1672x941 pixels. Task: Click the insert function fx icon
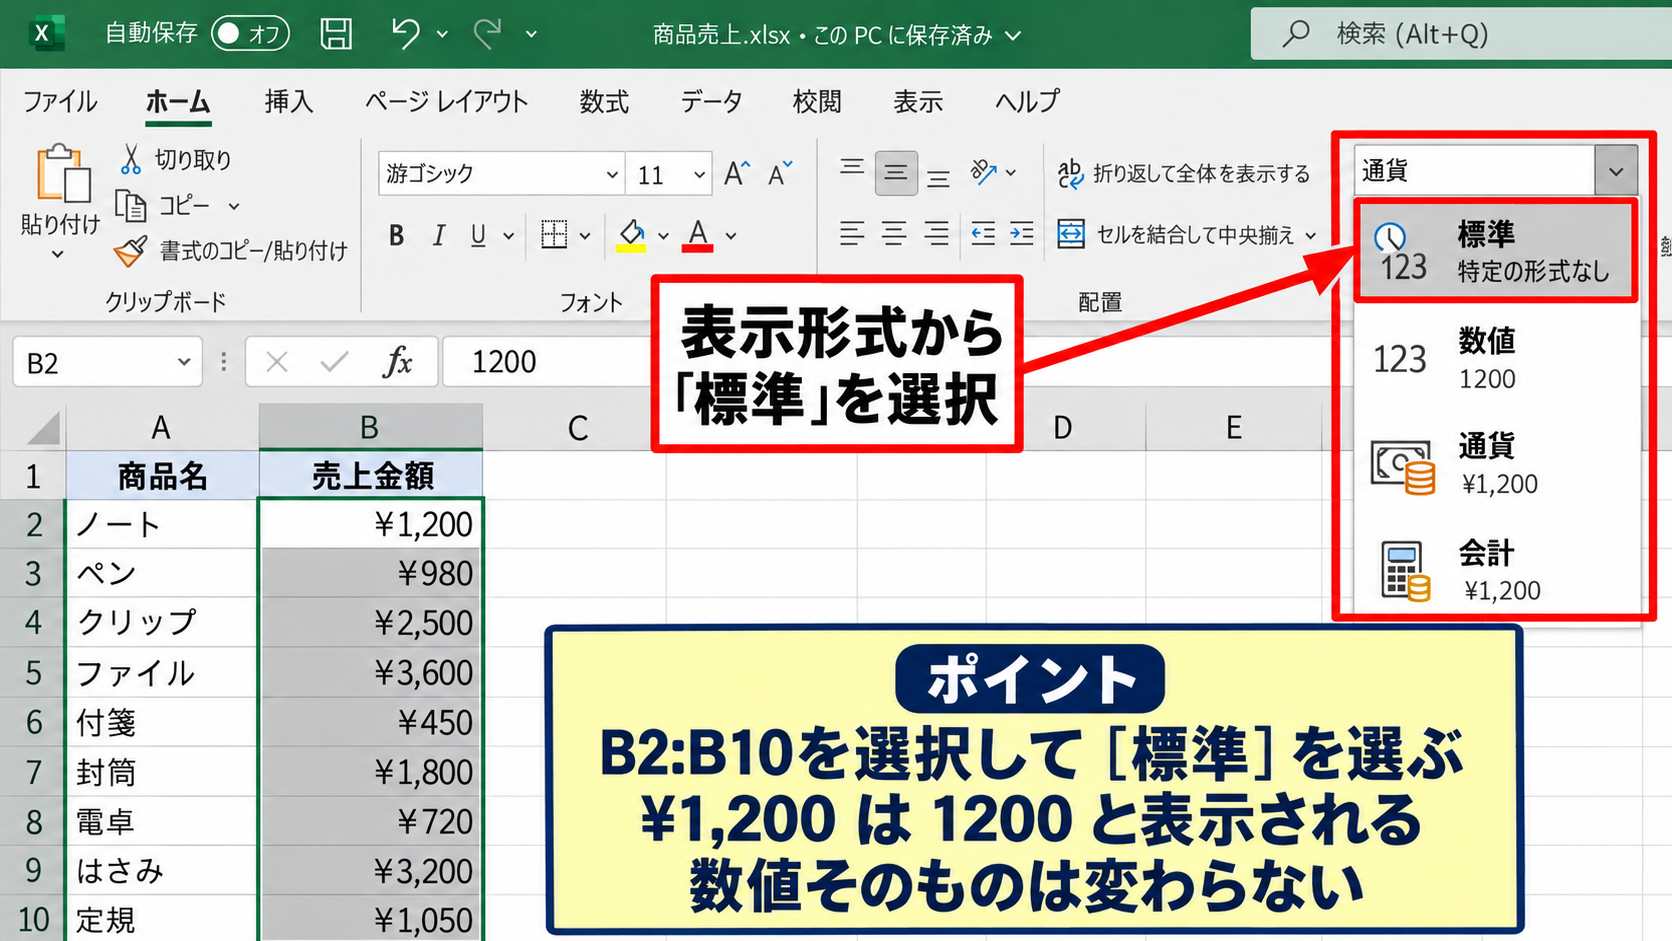pyautogui.click(x=398, y=362)
